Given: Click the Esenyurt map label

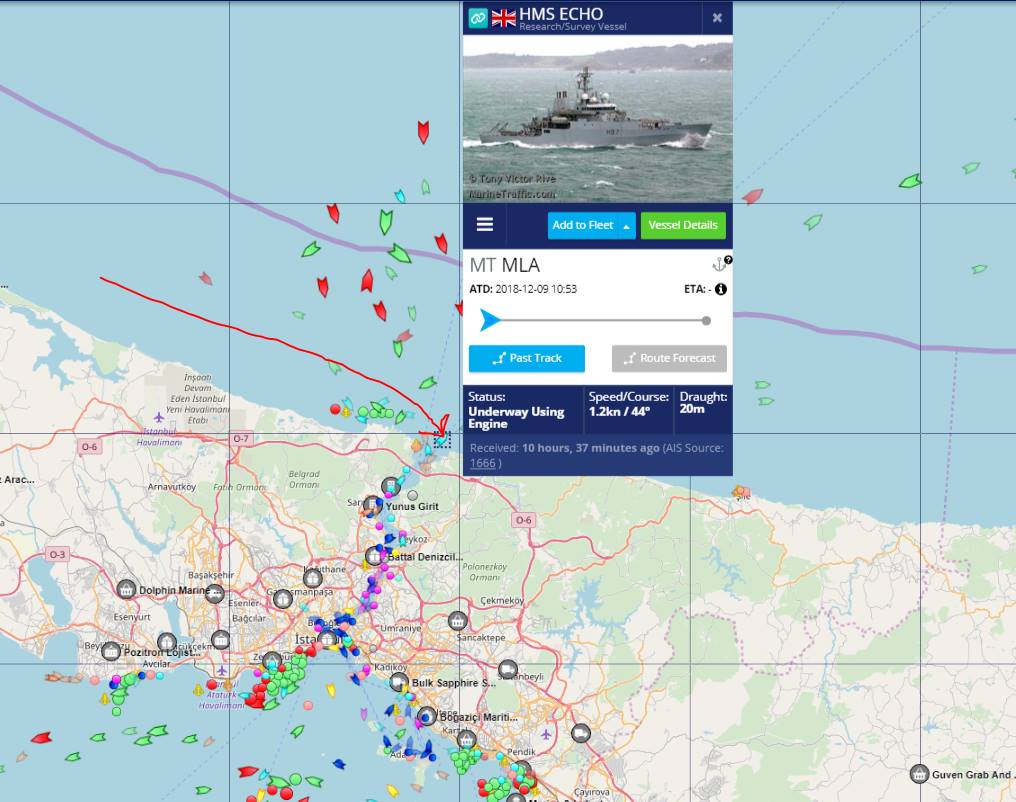Looking at the screenshot, I should 132,617.
